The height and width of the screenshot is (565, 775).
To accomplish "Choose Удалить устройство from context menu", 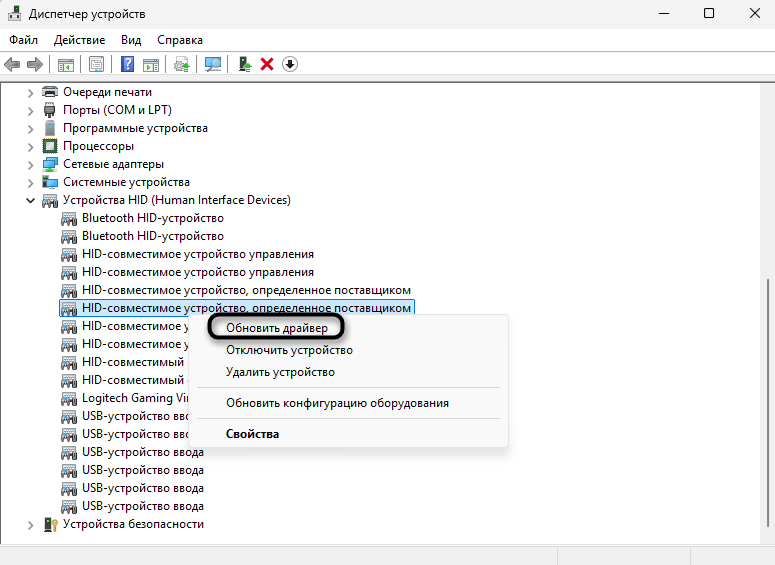I will pyautogui.click(x=280, y=372).
